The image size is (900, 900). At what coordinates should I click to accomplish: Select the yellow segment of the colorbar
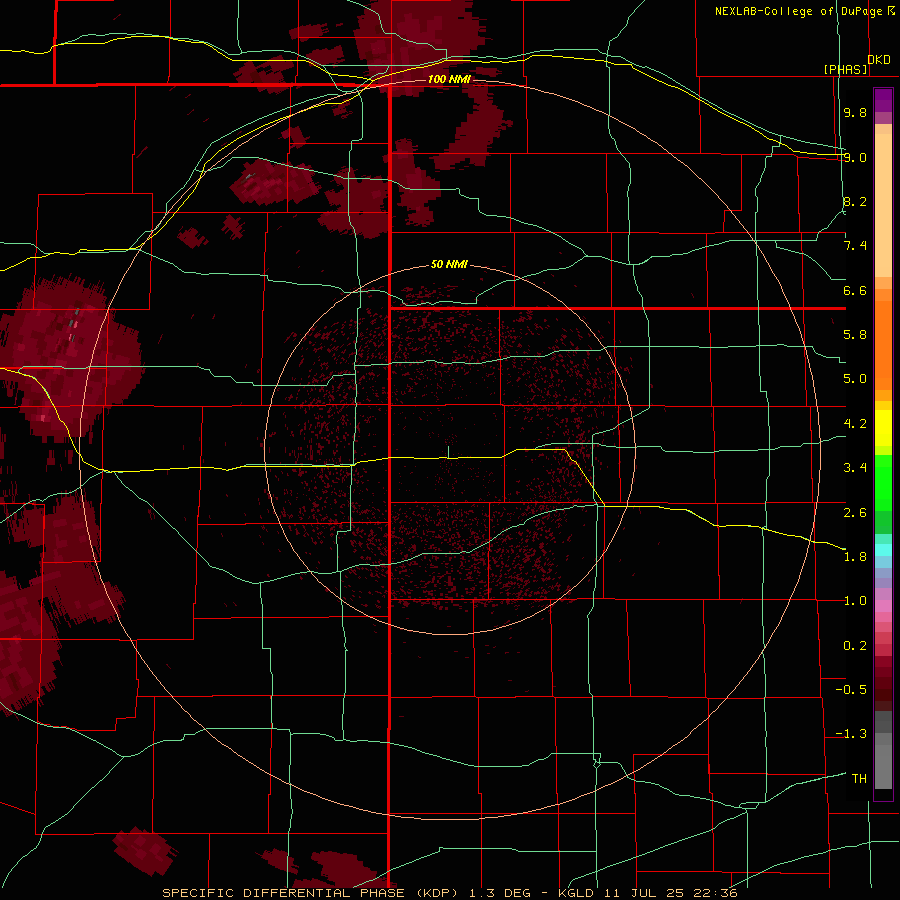tap(883, 428)
